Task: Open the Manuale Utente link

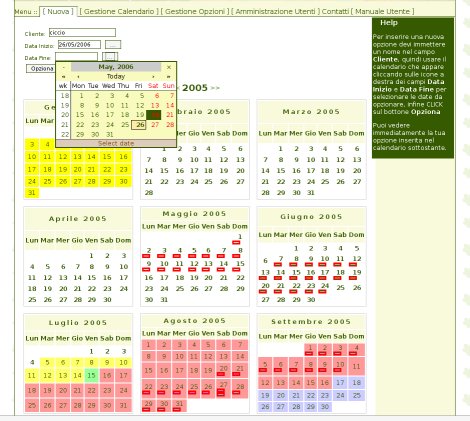Action: coord(382,12)
